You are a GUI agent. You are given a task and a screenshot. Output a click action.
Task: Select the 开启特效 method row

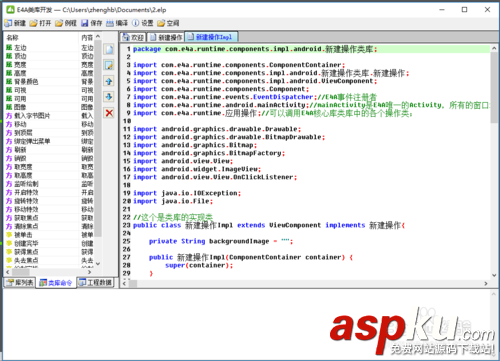(49, 192)
